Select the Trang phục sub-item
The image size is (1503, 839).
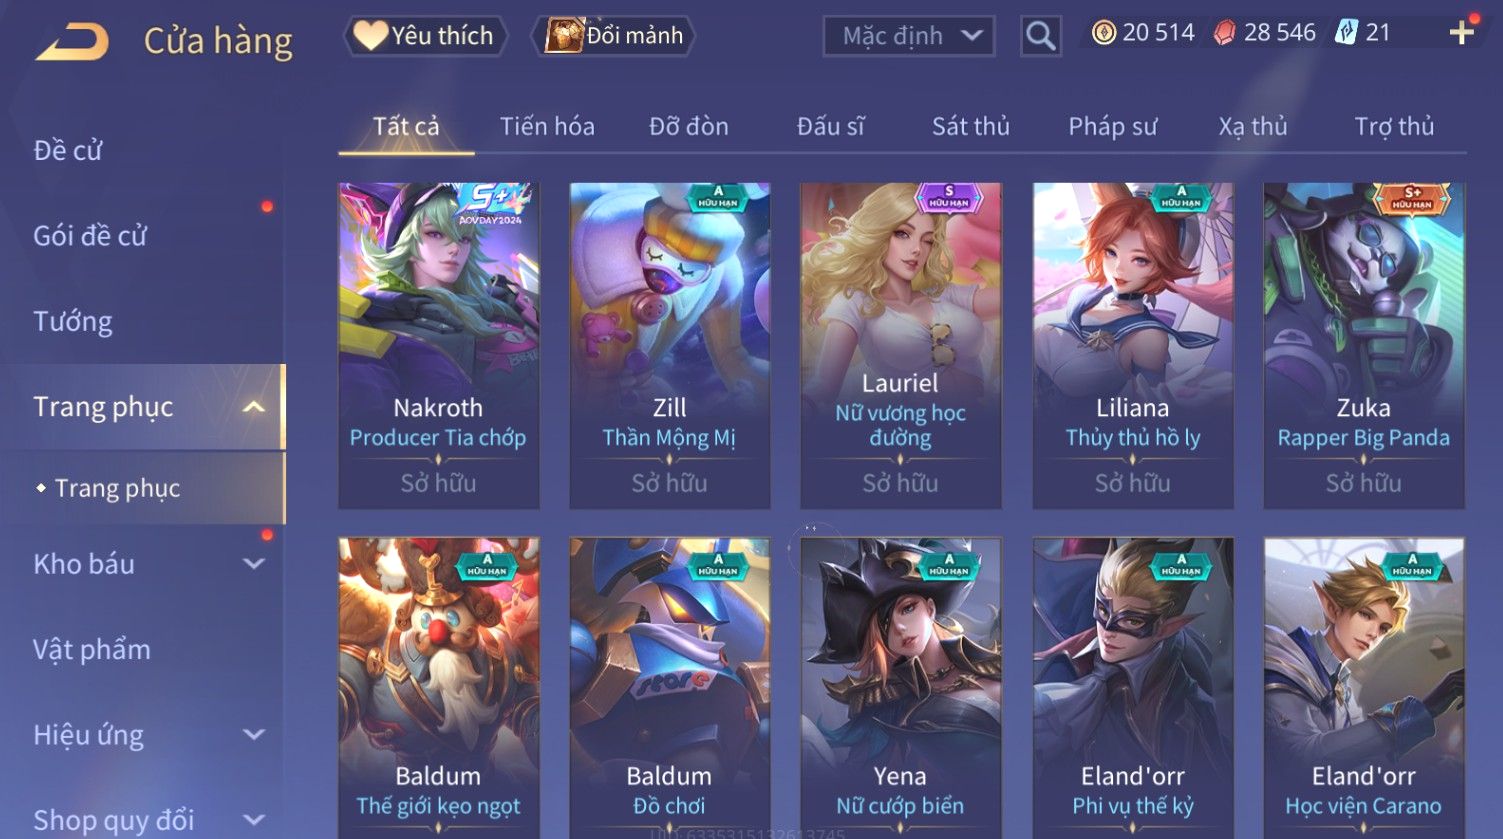tap(117, 488)
